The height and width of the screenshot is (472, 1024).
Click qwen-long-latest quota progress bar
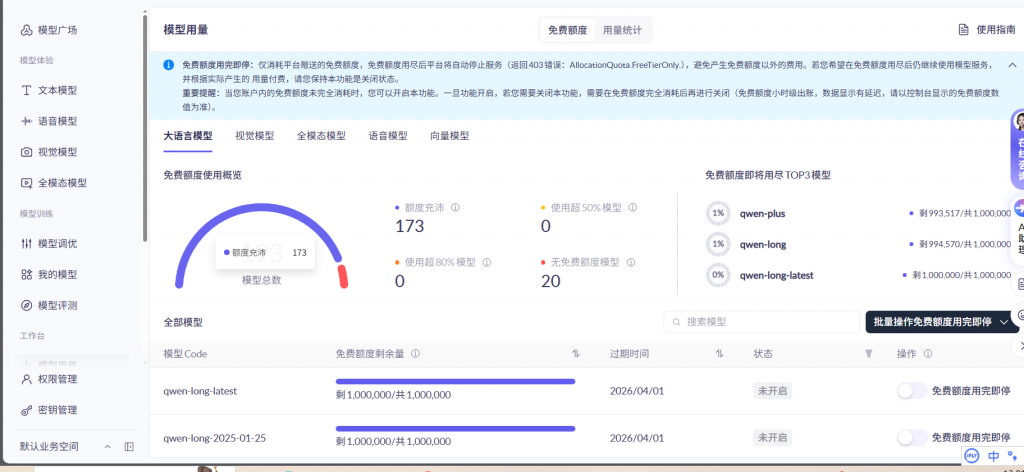coord(455,381)
